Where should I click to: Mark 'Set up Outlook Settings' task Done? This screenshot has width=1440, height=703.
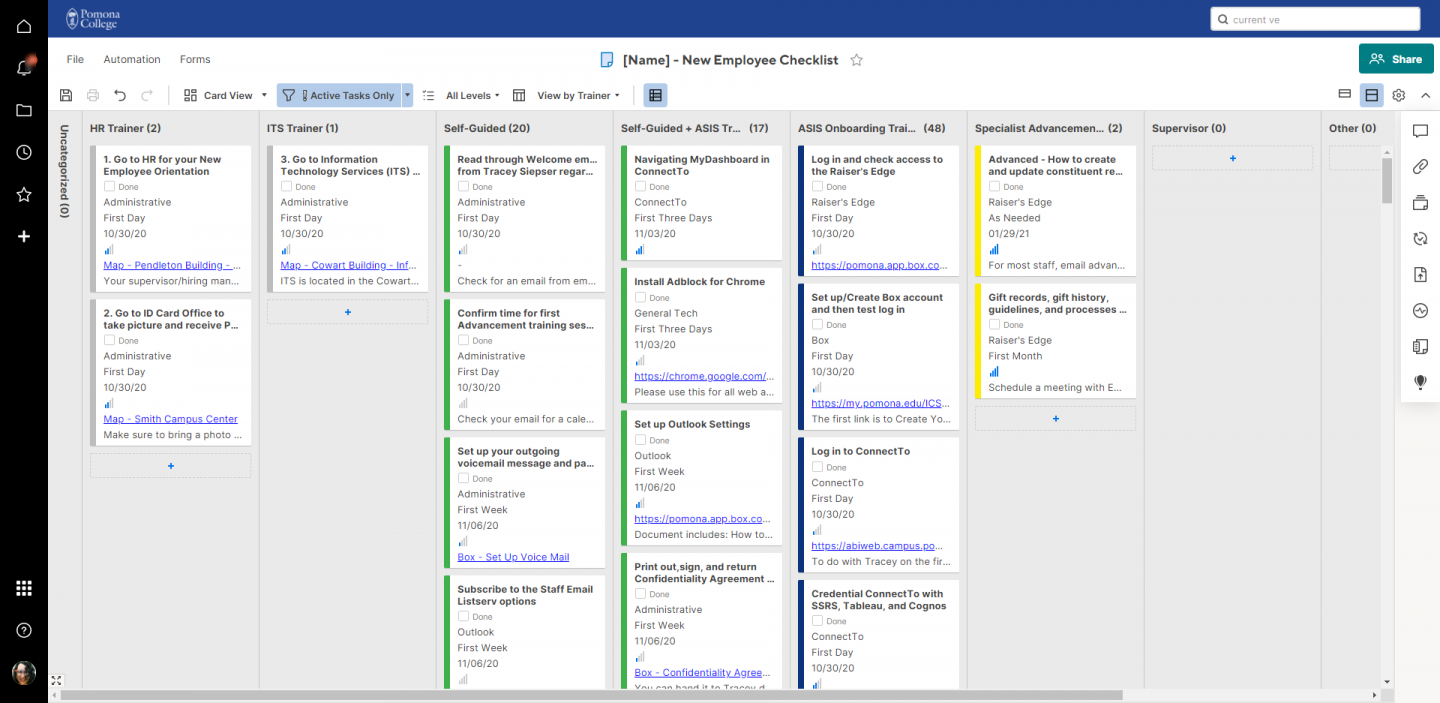[640, 439]
